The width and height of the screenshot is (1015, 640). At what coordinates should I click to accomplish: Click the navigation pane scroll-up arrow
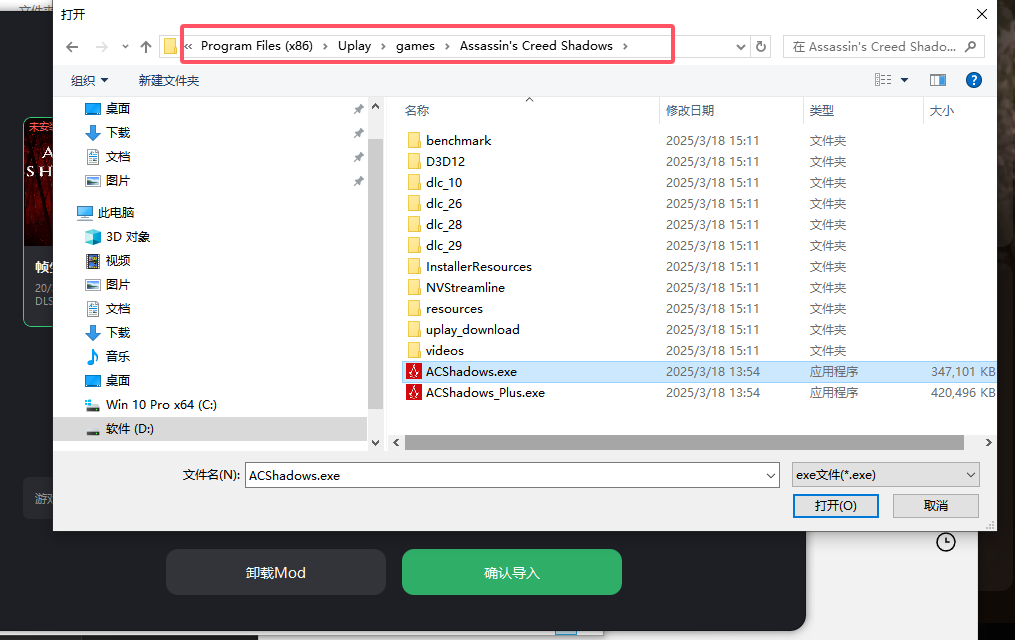click(375, 106)
